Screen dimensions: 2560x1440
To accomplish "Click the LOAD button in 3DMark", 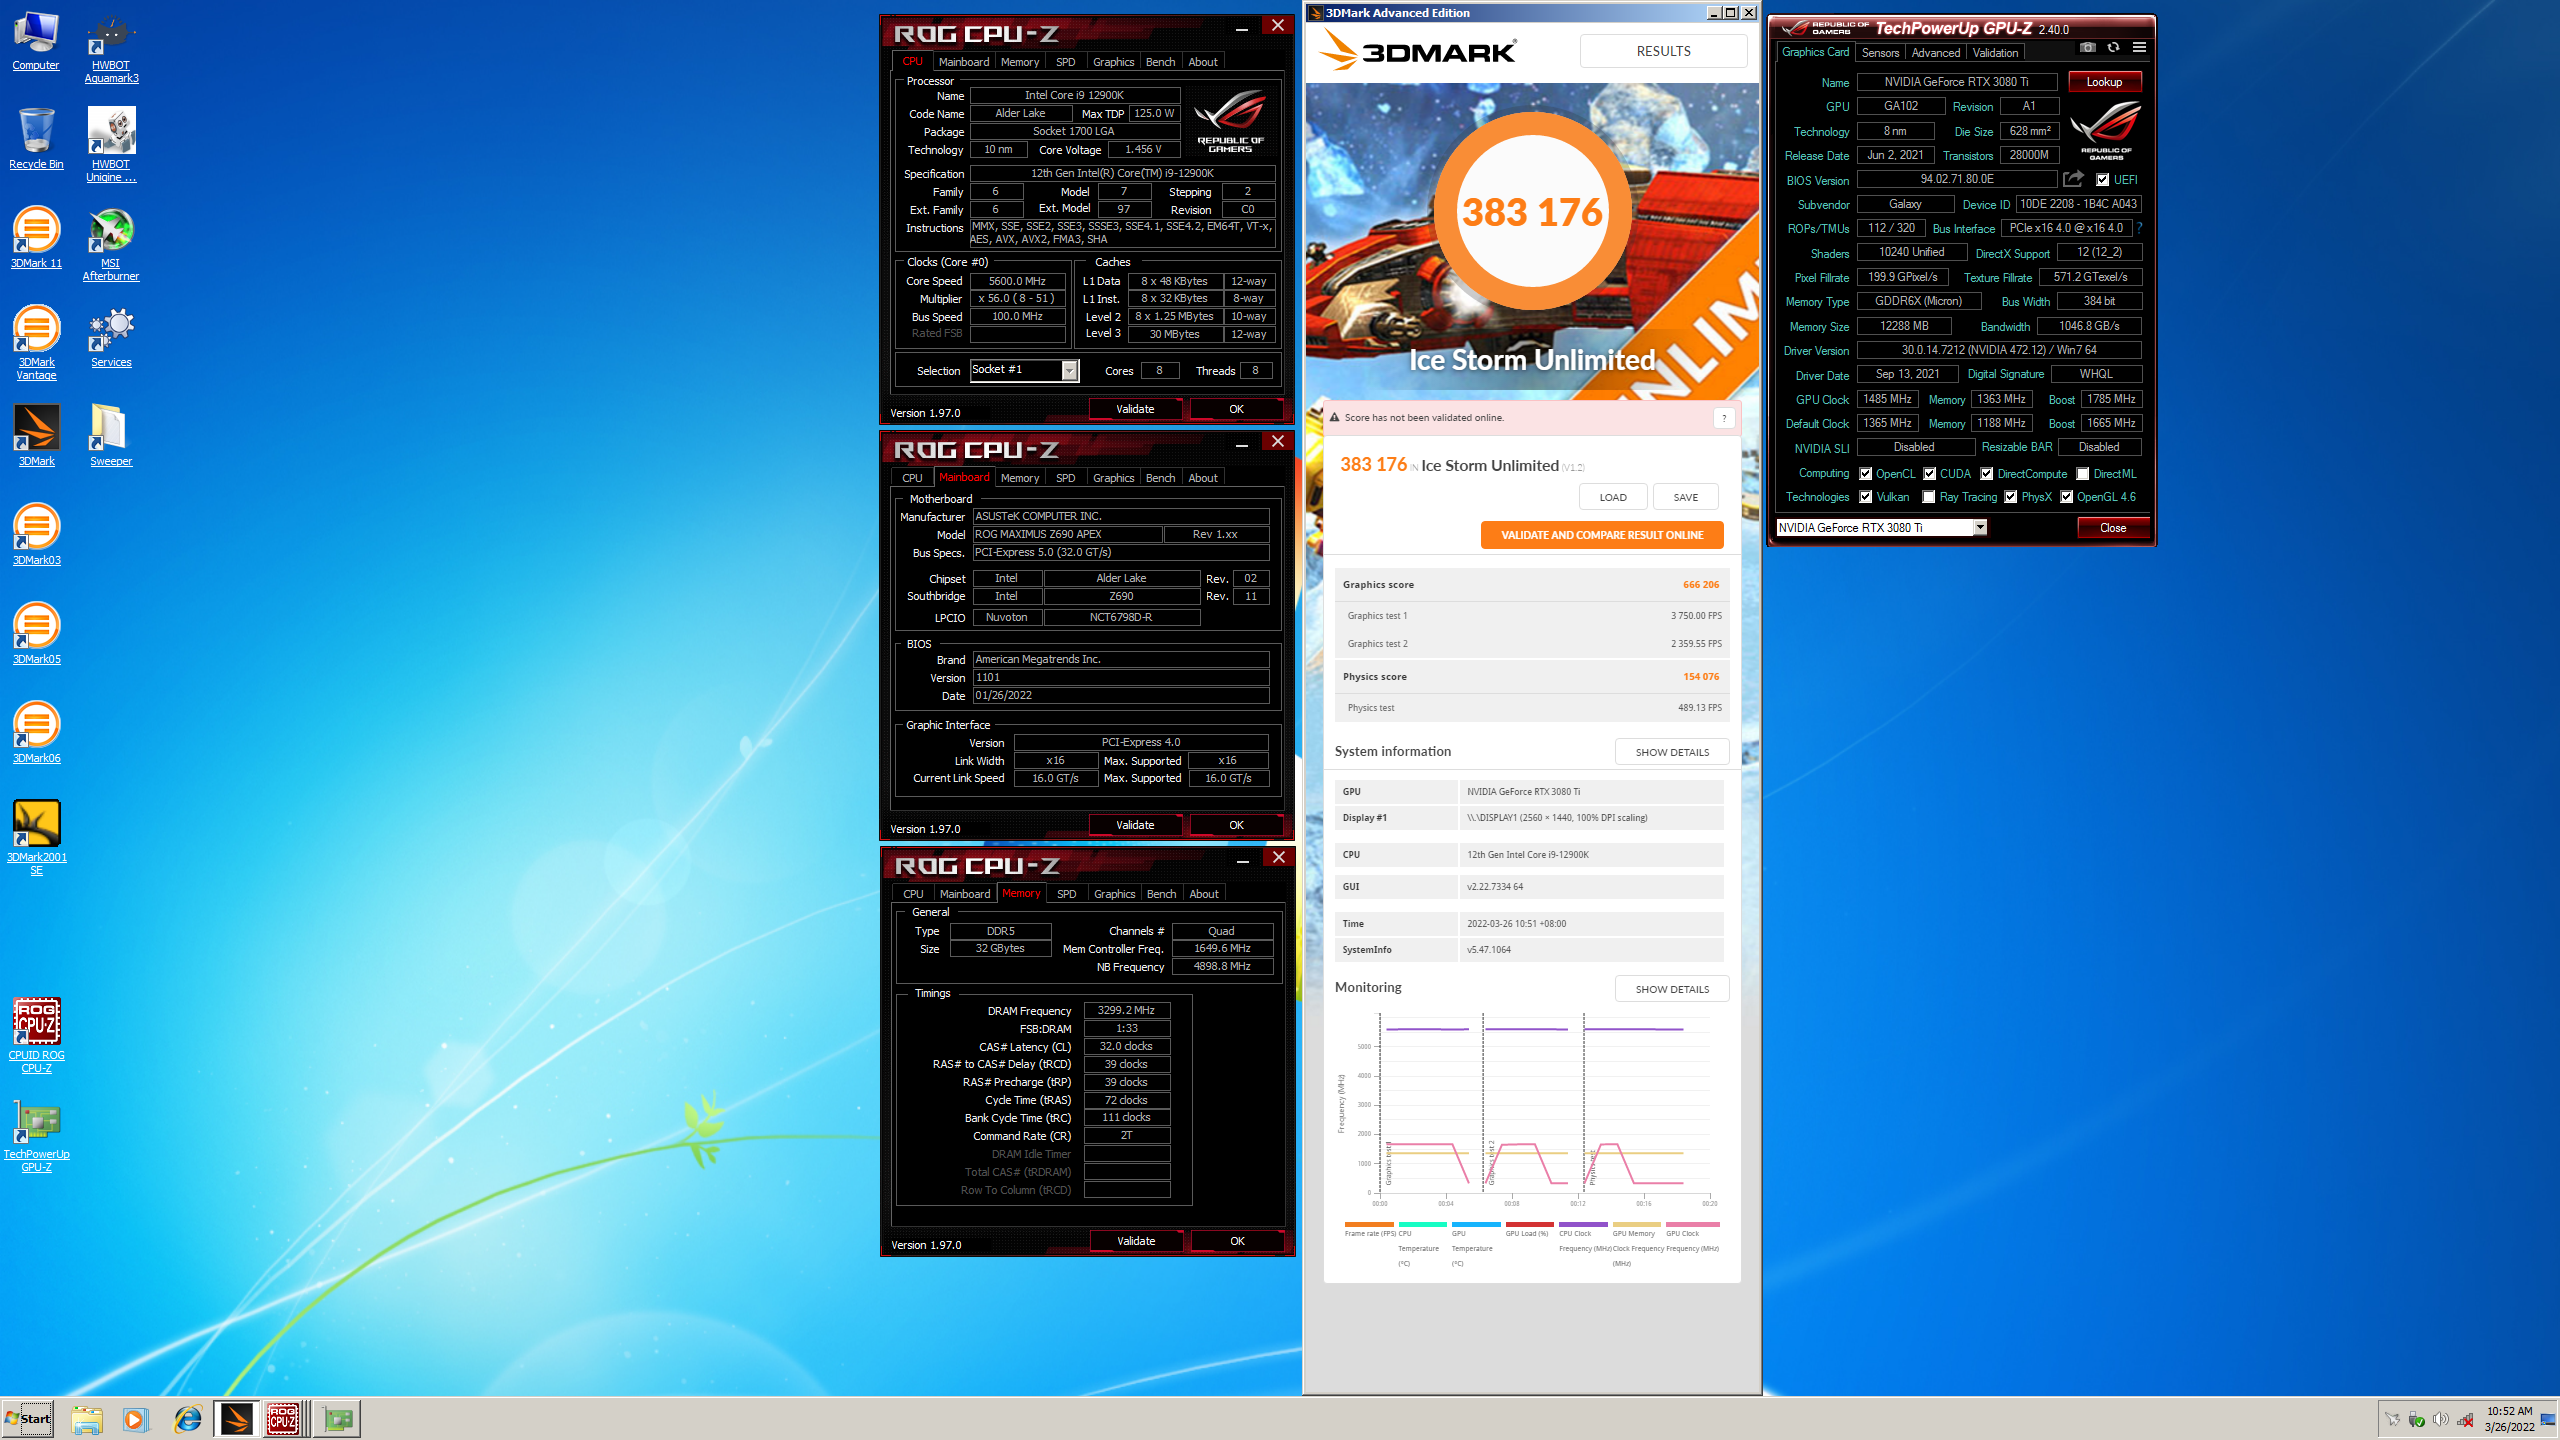I will point(1613,497).
